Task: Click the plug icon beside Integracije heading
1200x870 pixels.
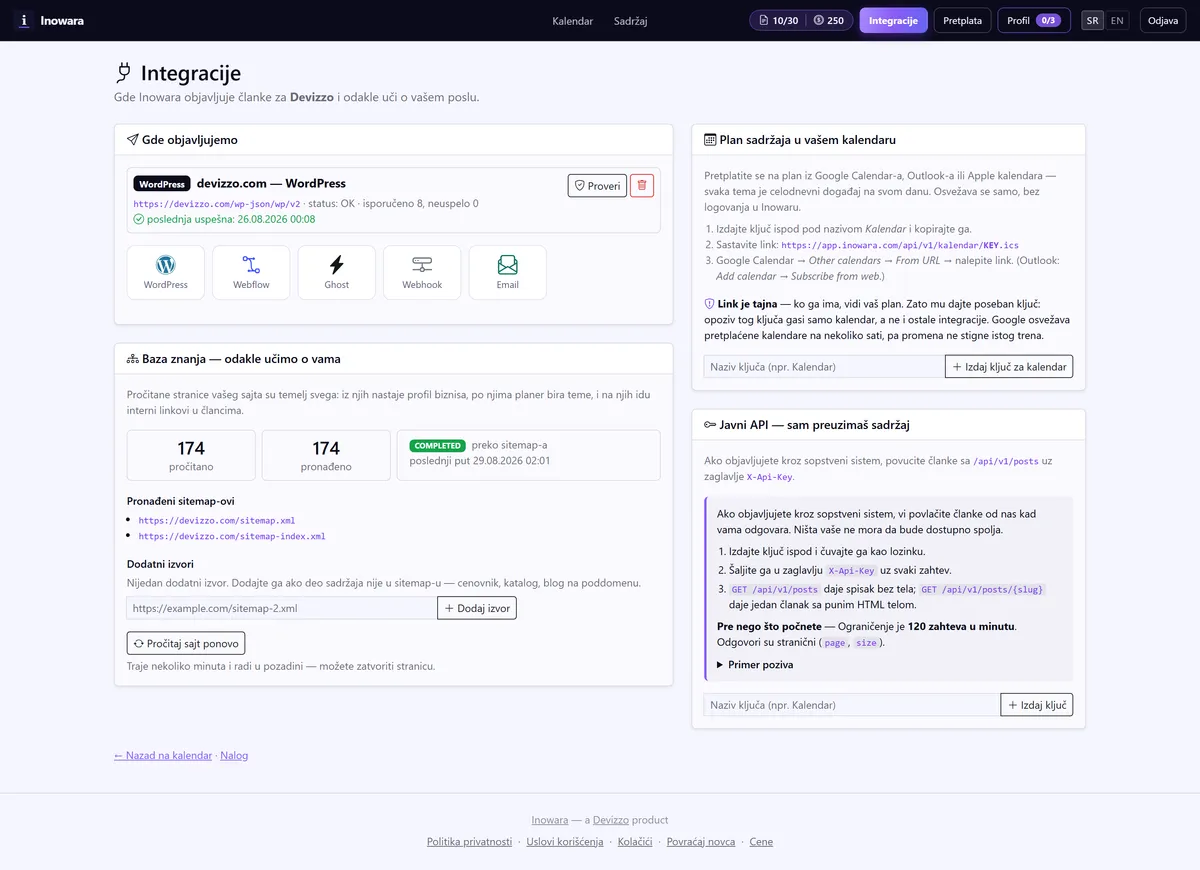Action: [124, 73]
